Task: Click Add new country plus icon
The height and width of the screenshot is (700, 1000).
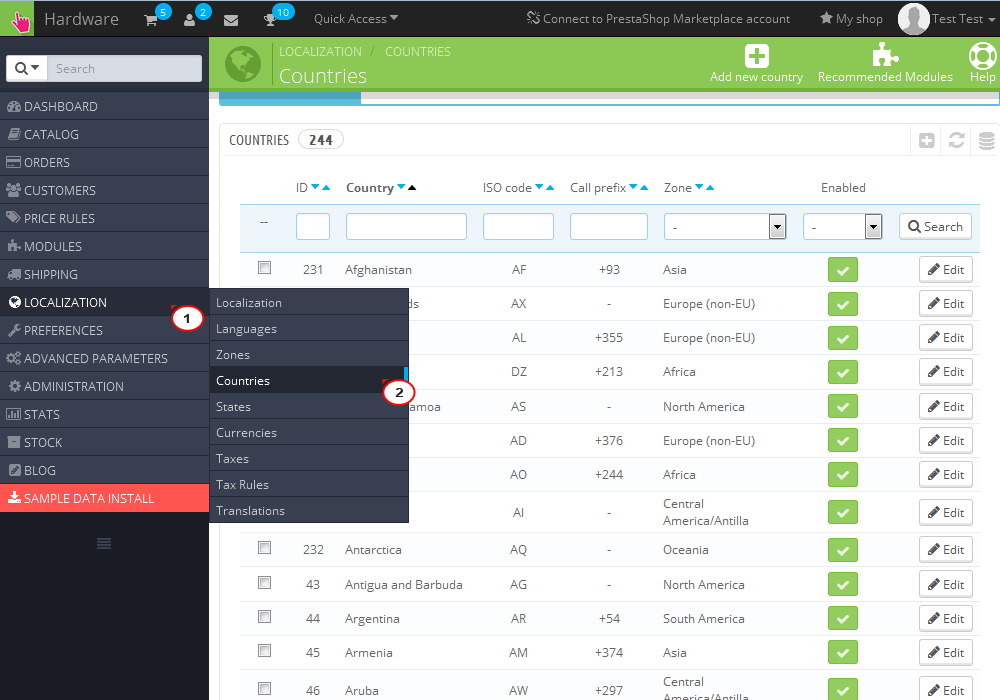Action: (x=757, y=56)
